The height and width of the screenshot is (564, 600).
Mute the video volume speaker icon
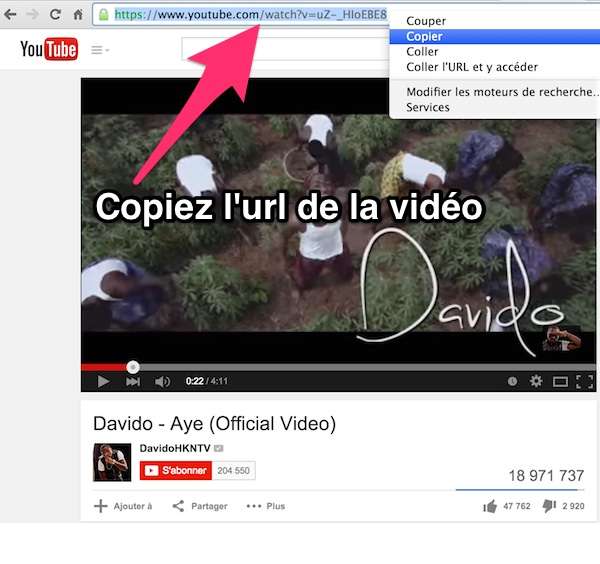[162, 381]
